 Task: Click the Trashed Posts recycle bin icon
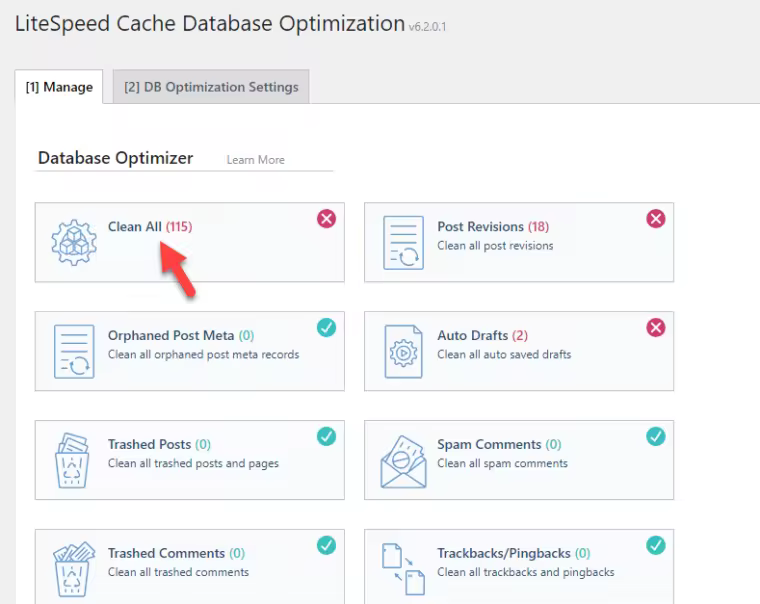73,461
